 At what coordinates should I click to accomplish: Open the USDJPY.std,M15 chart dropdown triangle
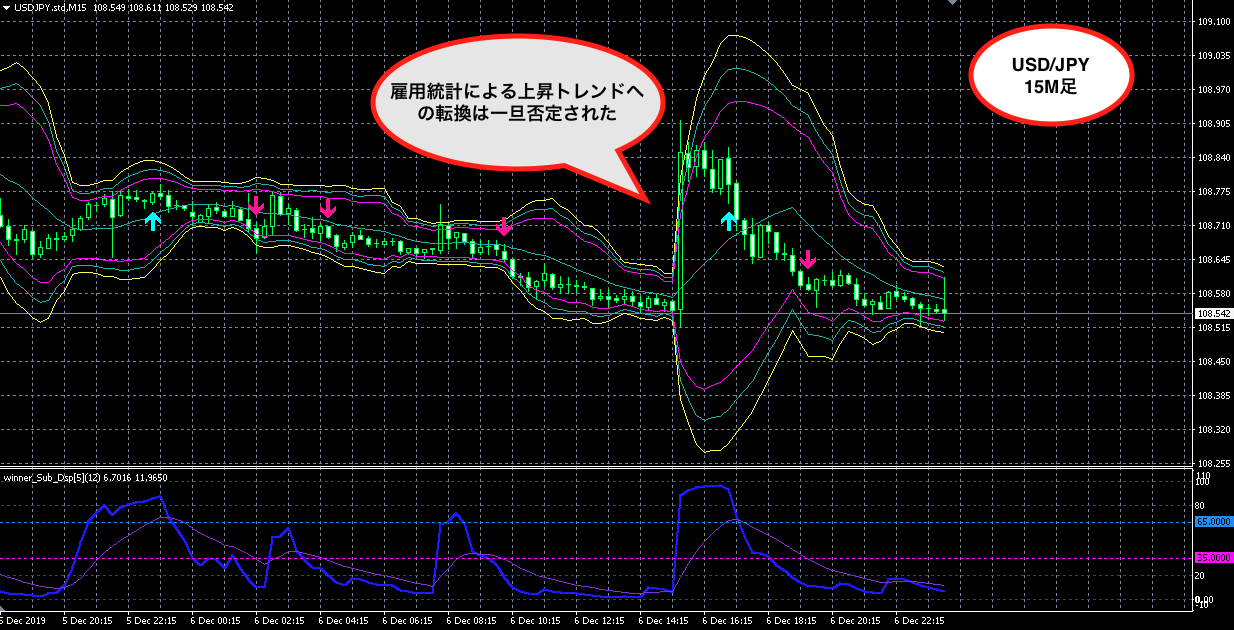tap(5, 8)
